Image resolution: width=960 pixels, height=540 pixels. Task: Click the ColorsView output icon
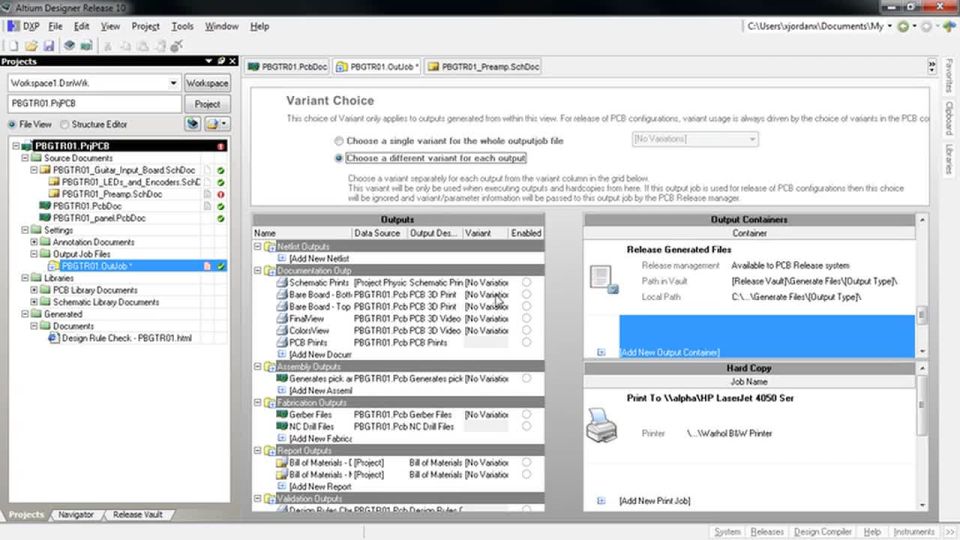click(x=282, y=330)
